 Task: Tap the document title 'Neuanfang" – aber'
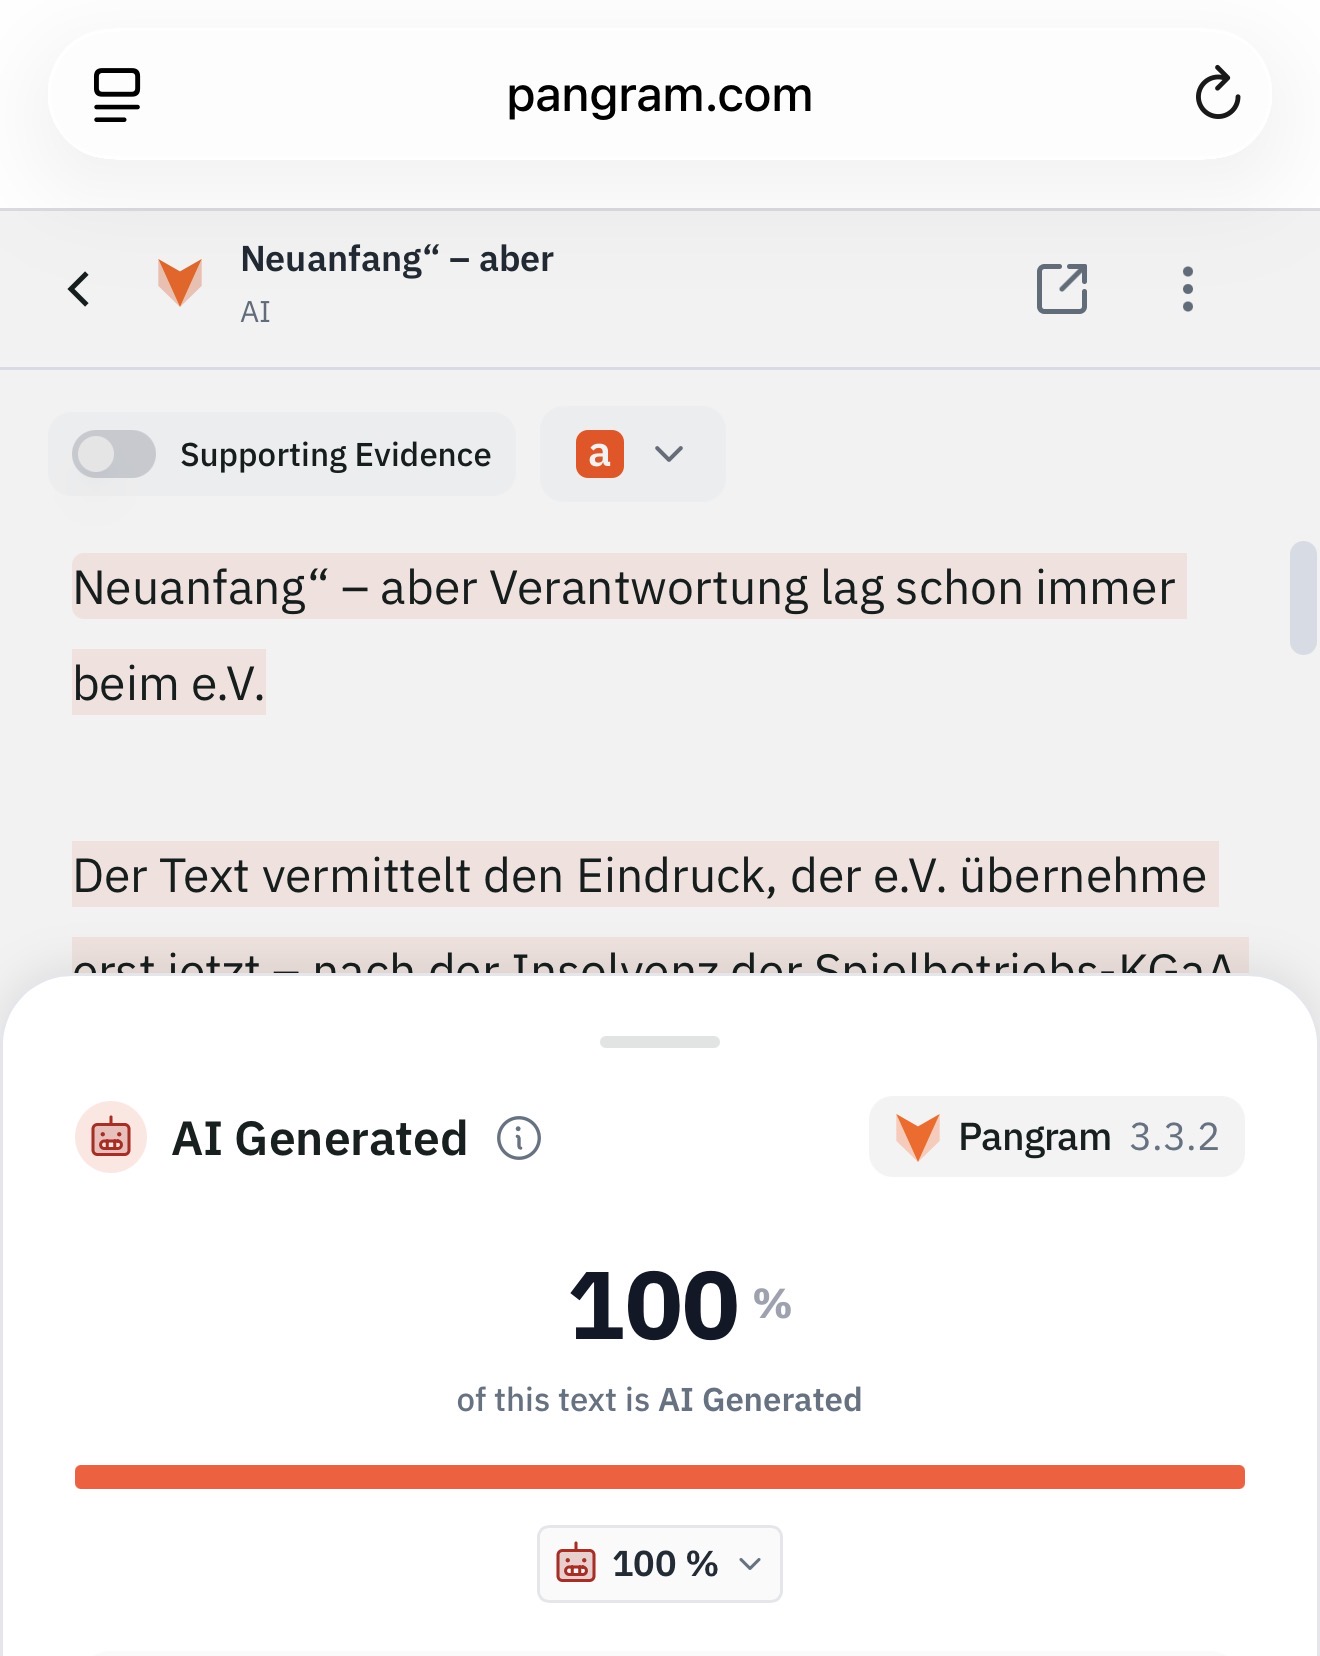(x=397, y=259)
